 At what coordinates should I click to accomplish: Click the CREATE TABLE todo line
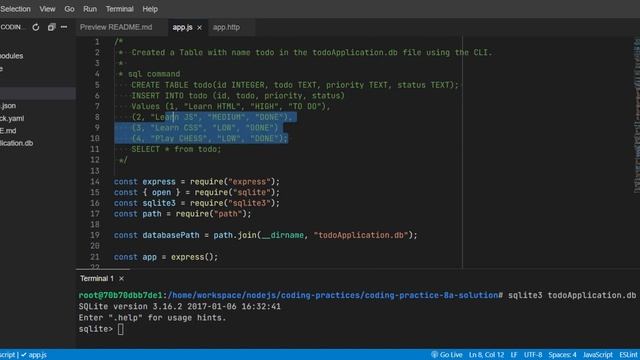[x=295, y=85]
